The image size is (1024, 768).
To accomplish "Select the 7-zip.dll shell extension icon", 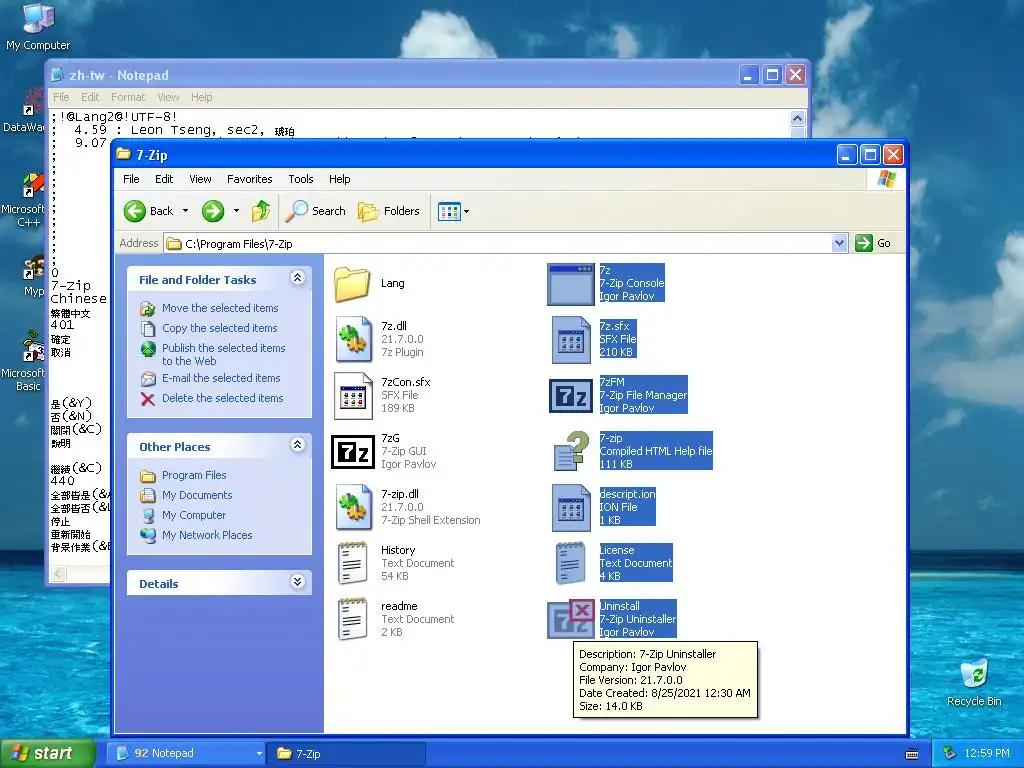I will [353, 507].
